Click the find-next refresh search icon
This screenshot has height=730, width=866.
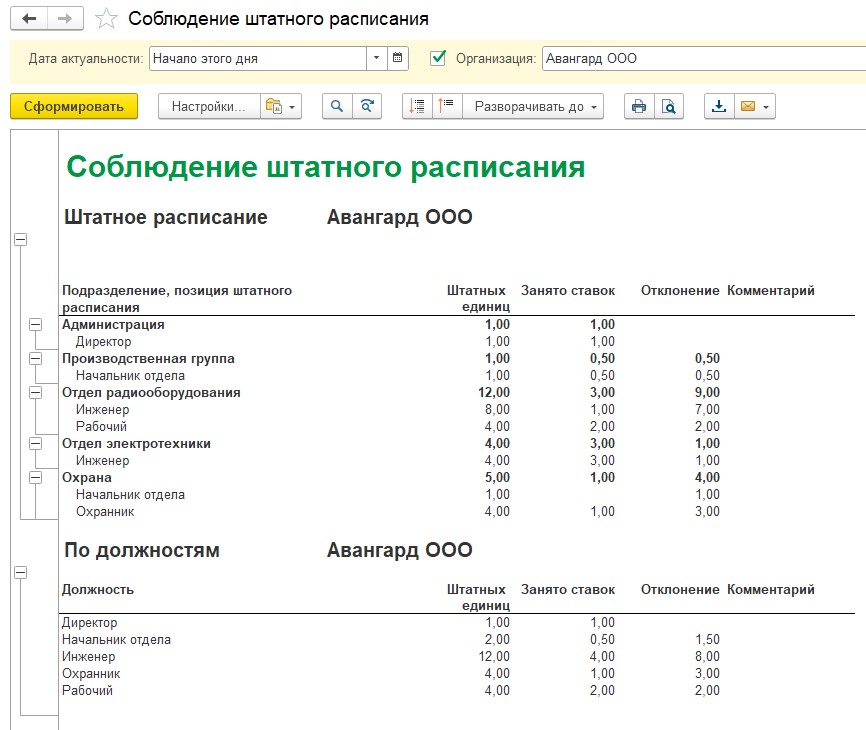tap(367, 106)
